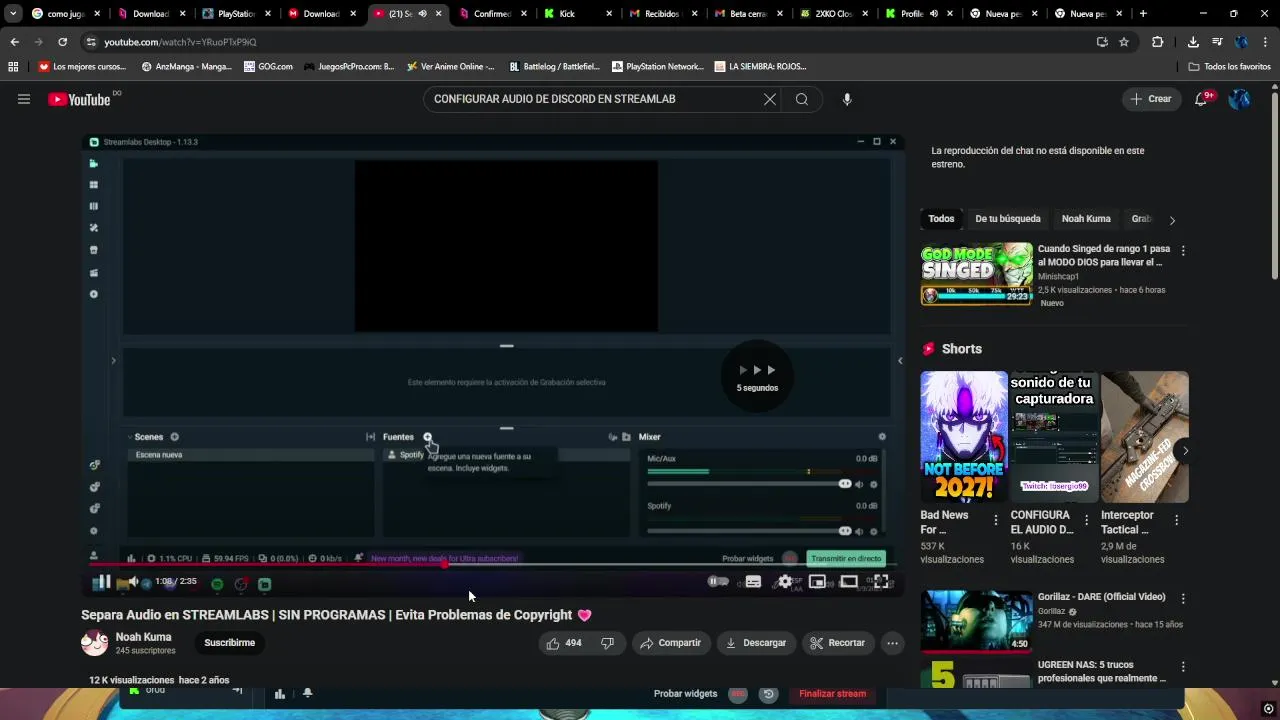Open the Chrome three-dot menu
The image size is (1280, 720).
coord(1265,42)
